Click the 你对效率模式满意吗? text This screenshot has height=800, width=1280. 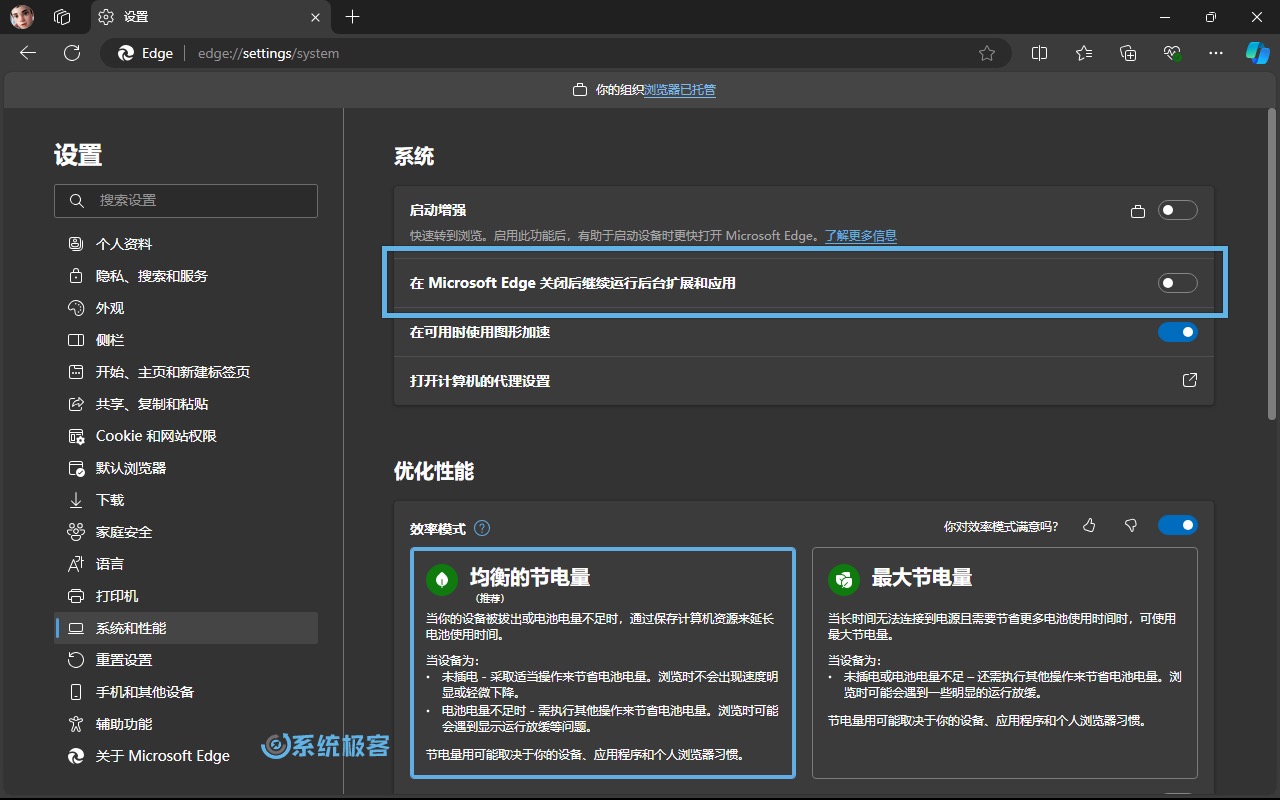tap(1001, 526)
